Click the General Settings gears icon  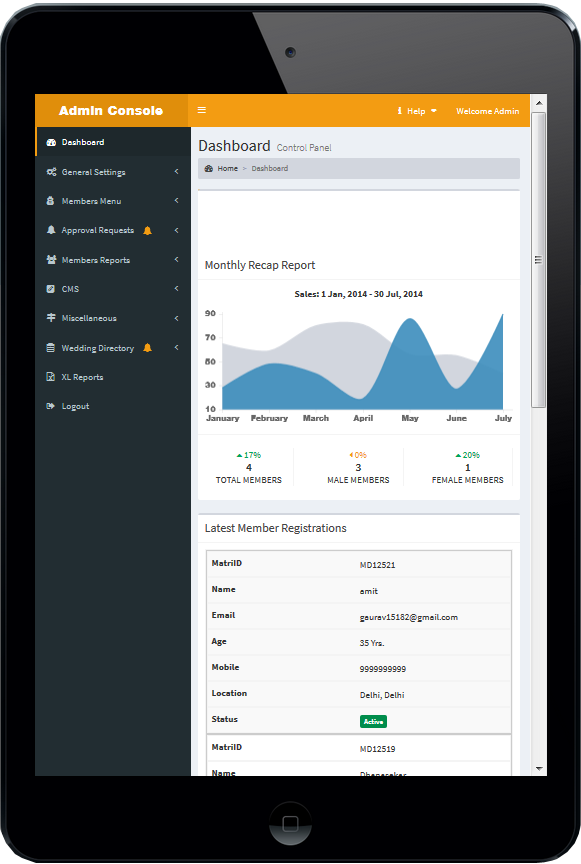tap(51, 172)
